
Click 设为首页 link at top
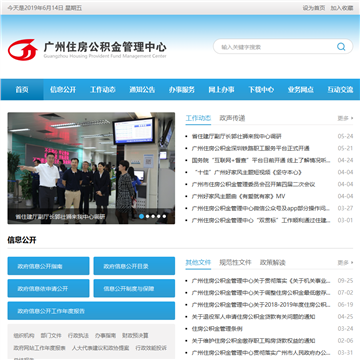[314, 8]
